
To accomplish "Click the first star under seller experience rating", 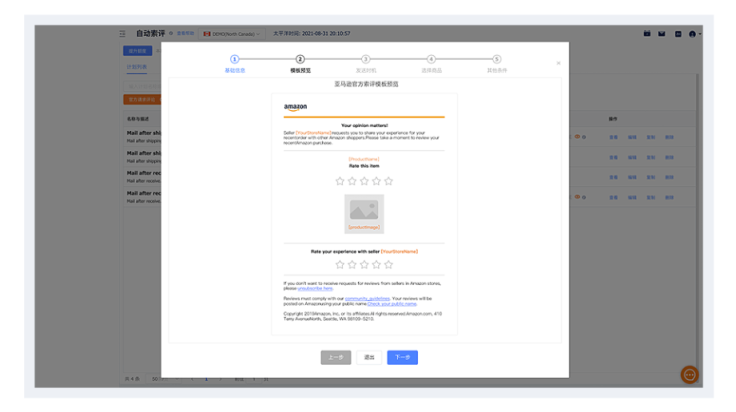I will 340,264.
